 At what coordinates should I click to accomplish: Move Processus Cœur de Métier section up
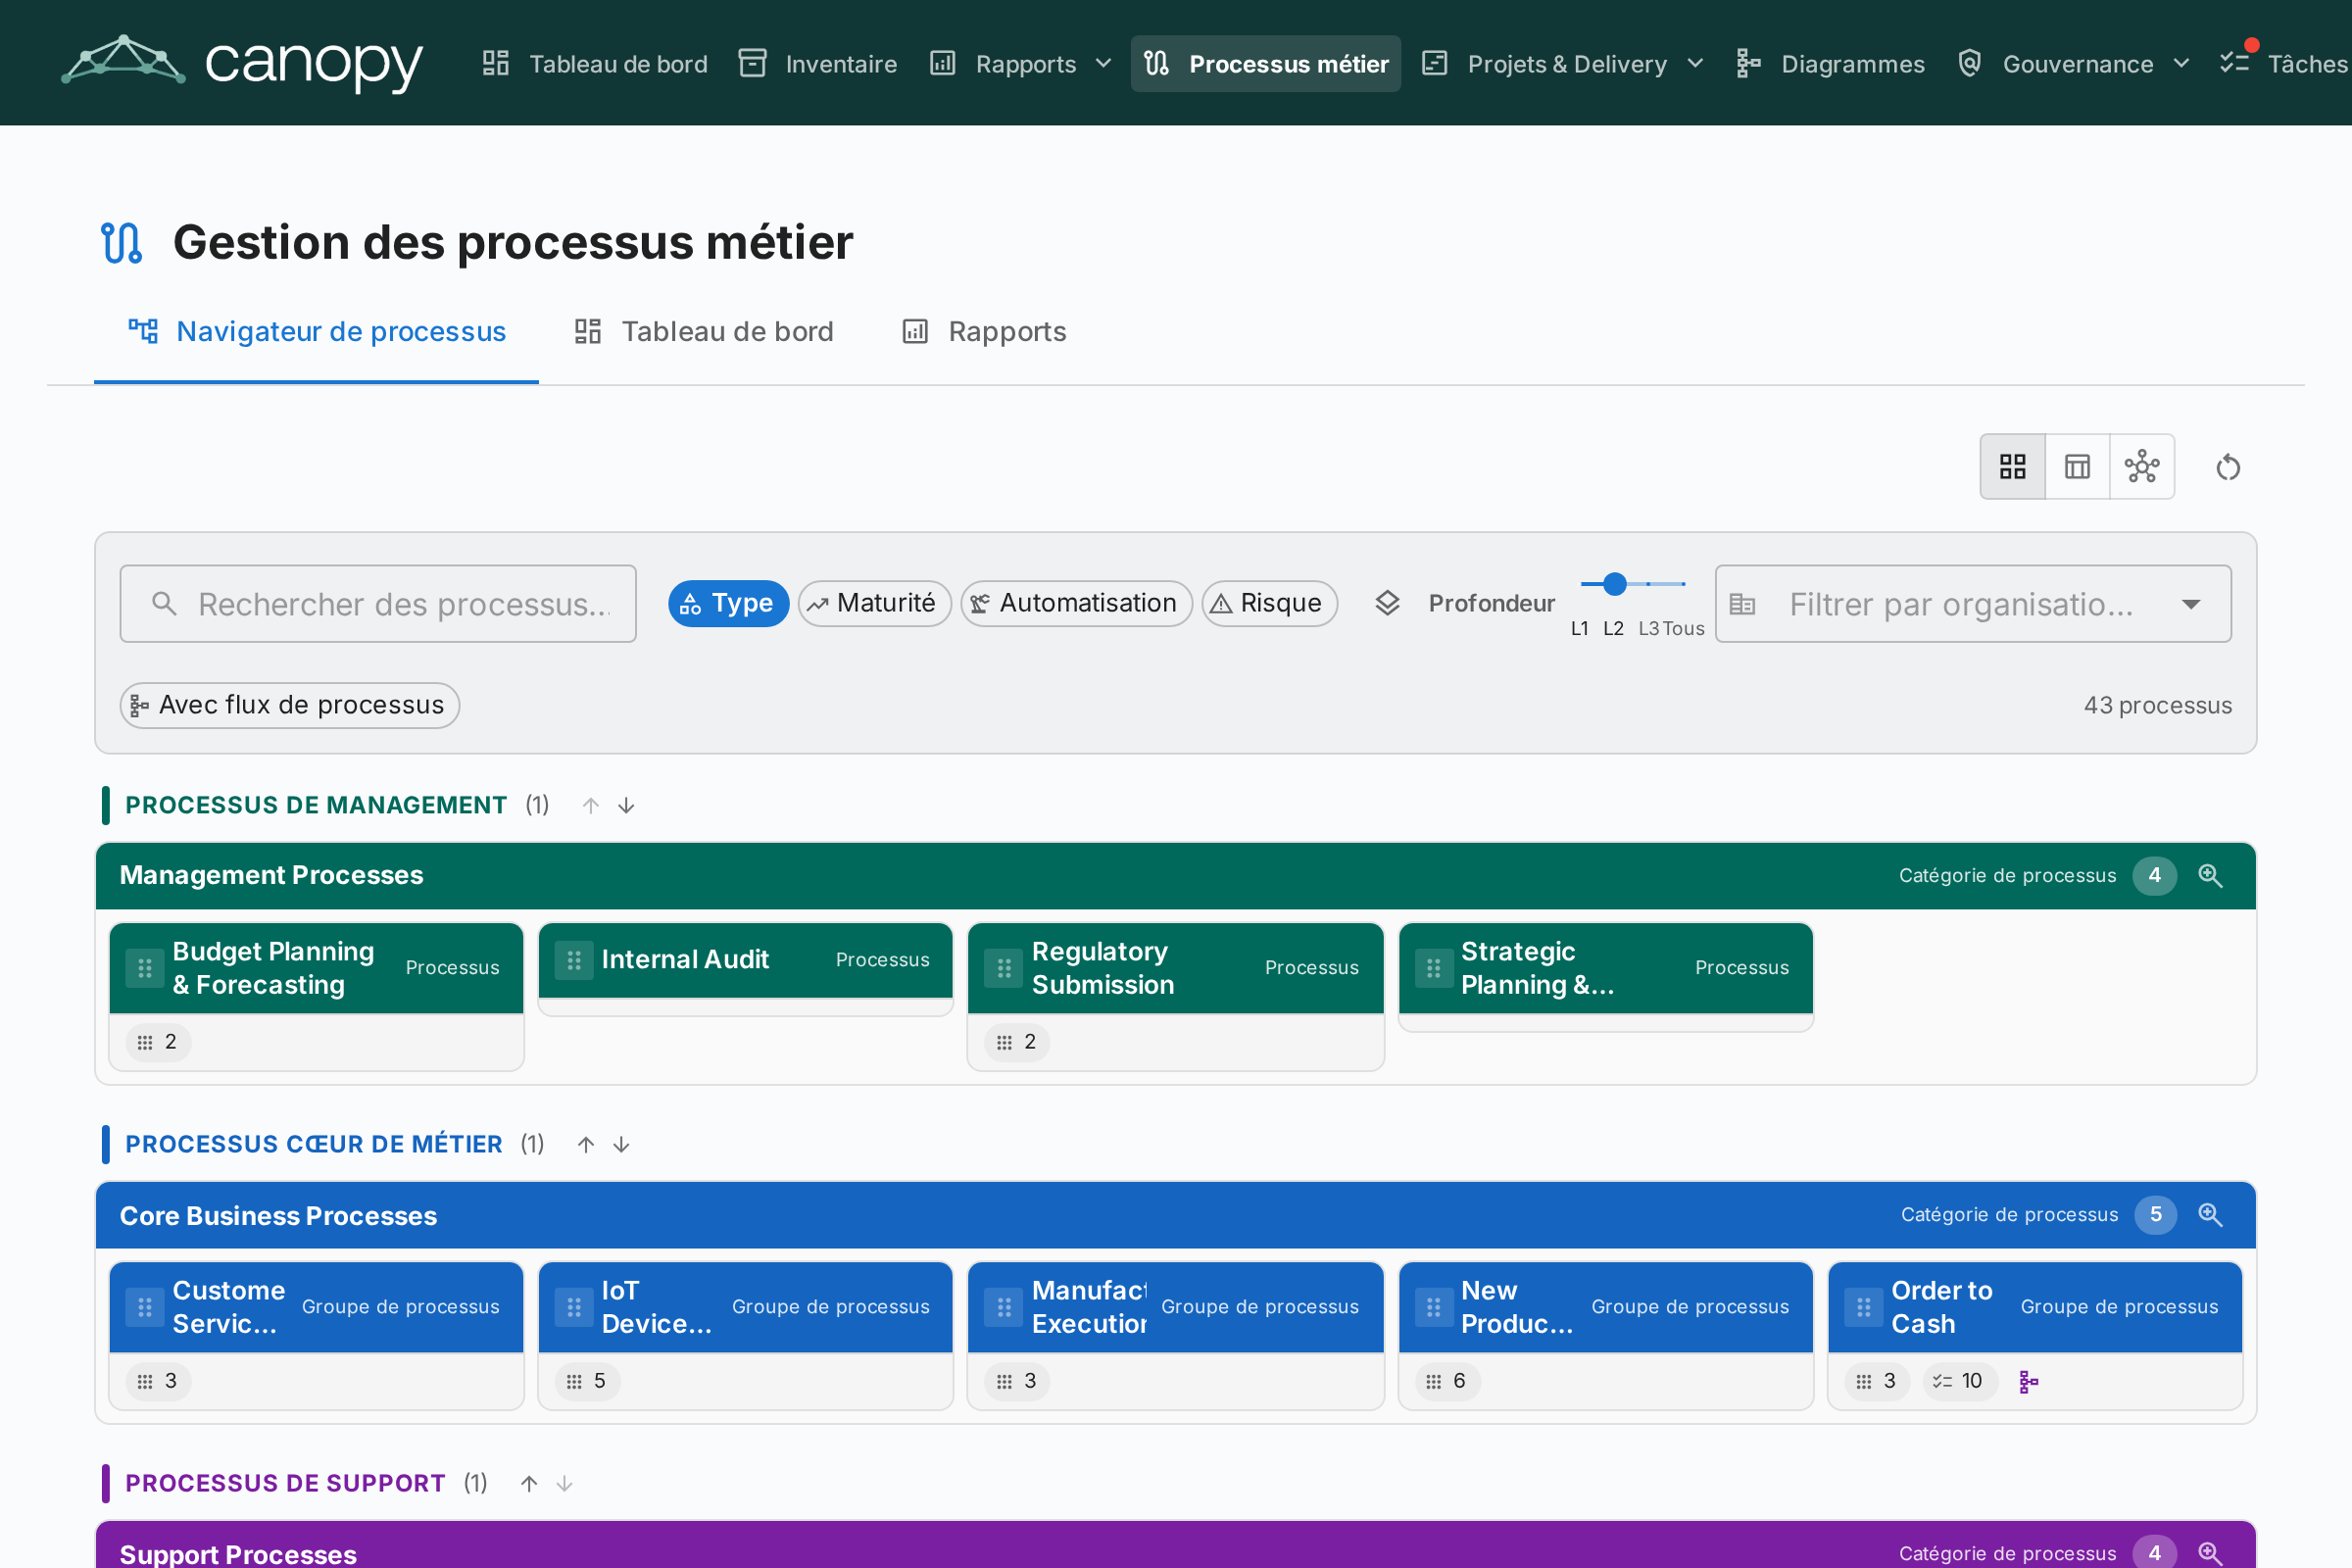coord(586,1144)
